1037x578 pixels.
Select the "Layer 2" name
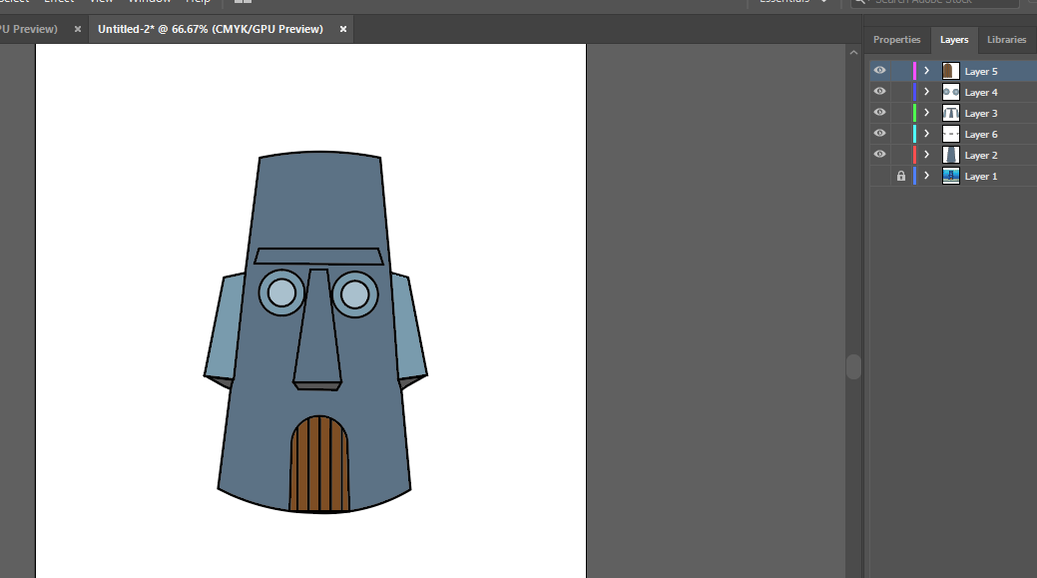[x=981, y=155]
